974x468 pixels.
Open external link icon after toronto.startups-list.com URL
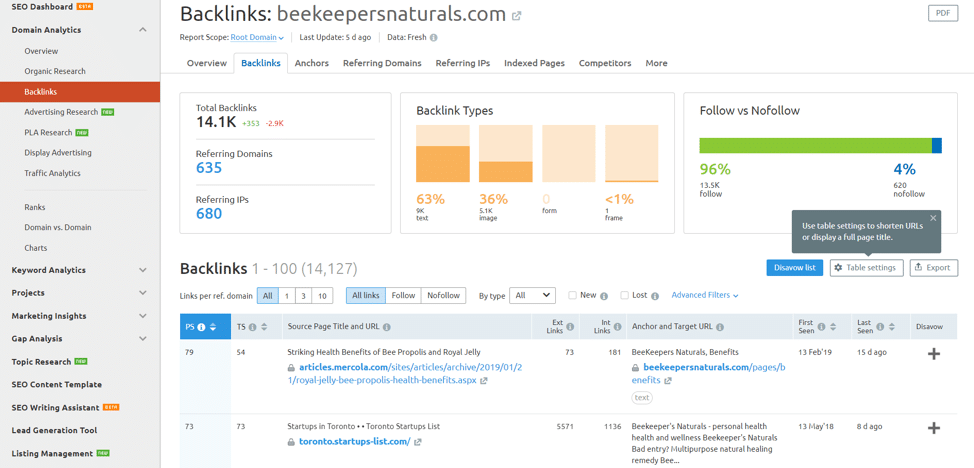pyautogui.click(x=417, y=442)
